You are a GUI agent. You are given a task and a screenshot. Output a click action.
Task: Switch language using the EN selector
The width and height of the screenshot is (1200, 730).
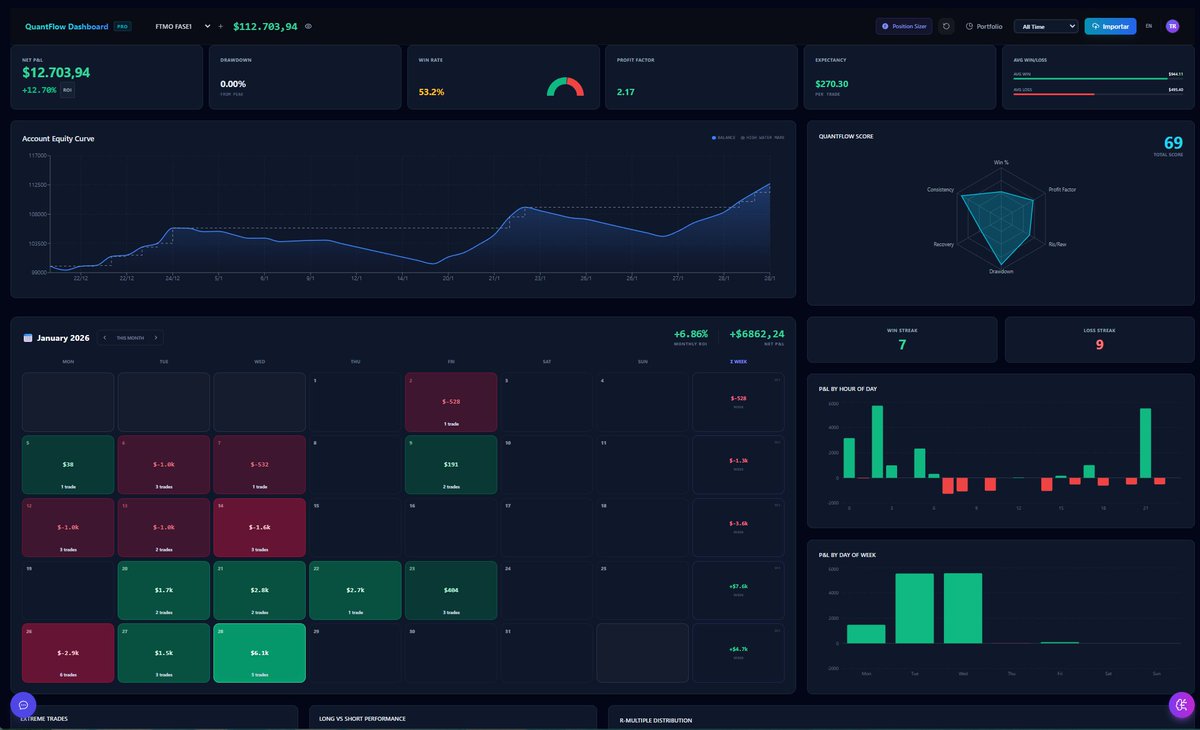click(x=1149, y=26)
